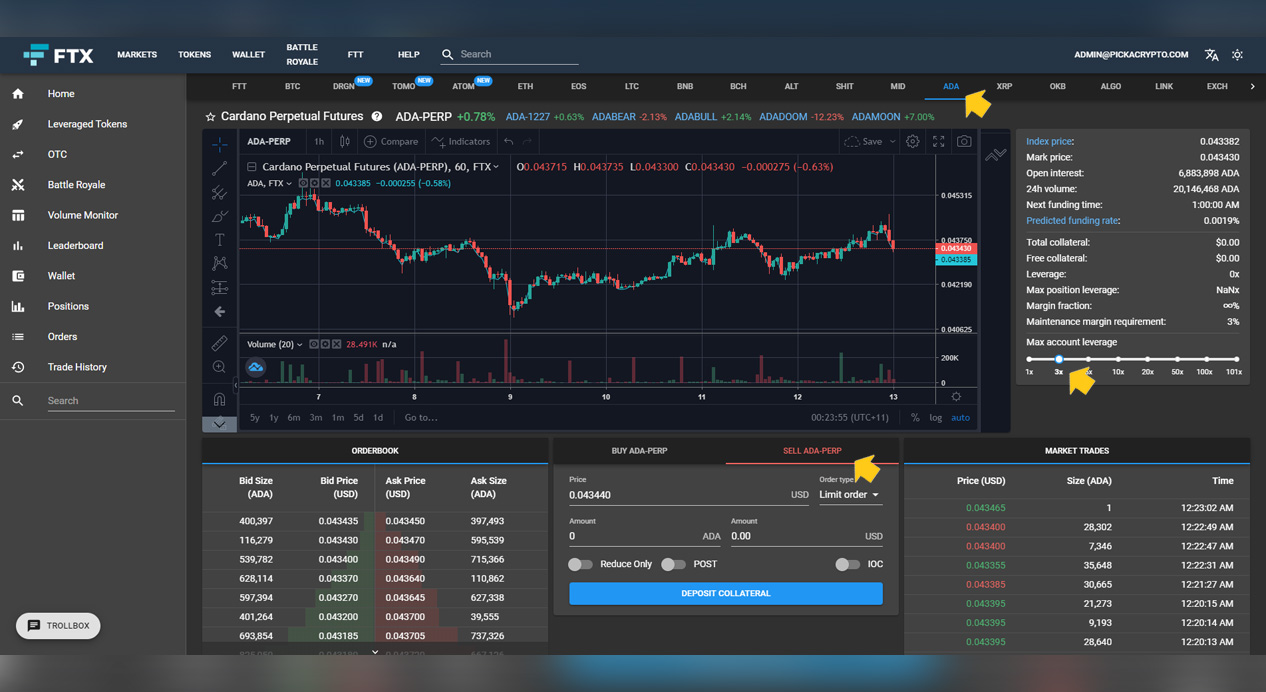Toggle the Reduce Only switch
Viewport: 1266px width, 692px height.
tap(580, 564)
